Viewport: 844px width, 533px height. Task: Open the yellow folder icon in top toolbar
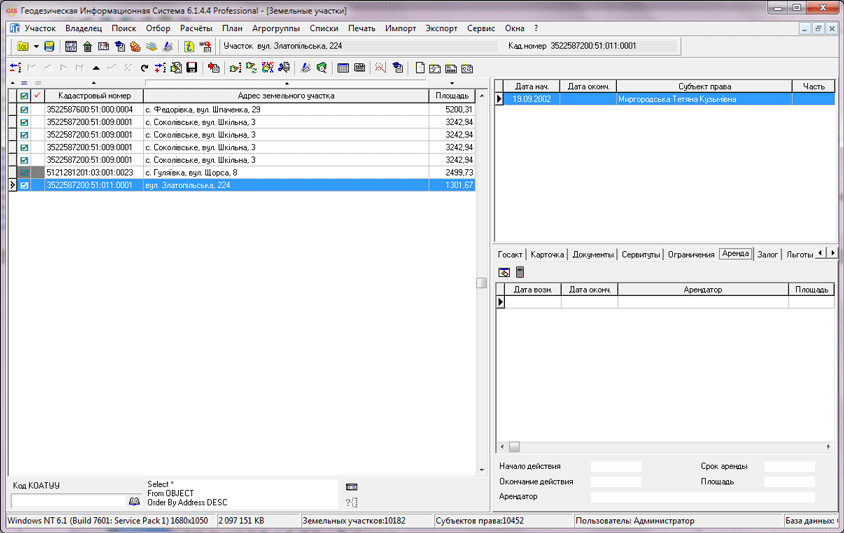(x=22, y=47)
